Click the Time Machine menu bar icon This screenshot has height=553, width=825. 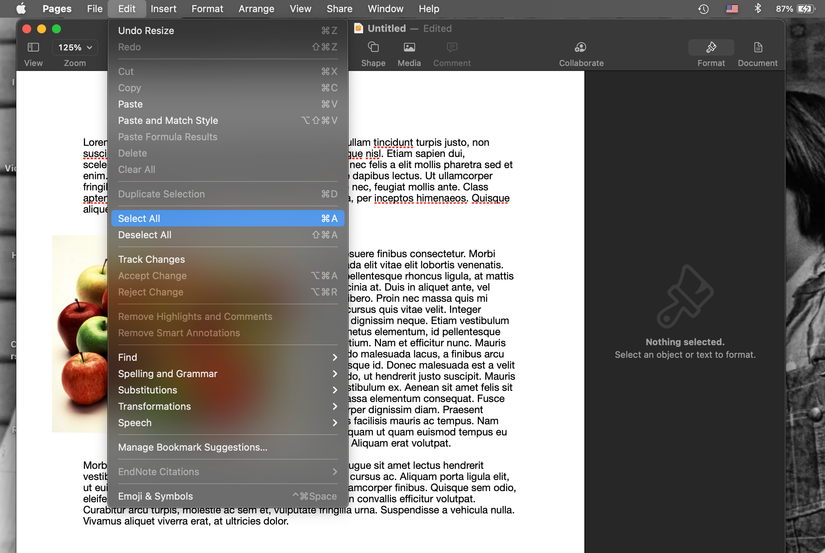tap(703, 8)
